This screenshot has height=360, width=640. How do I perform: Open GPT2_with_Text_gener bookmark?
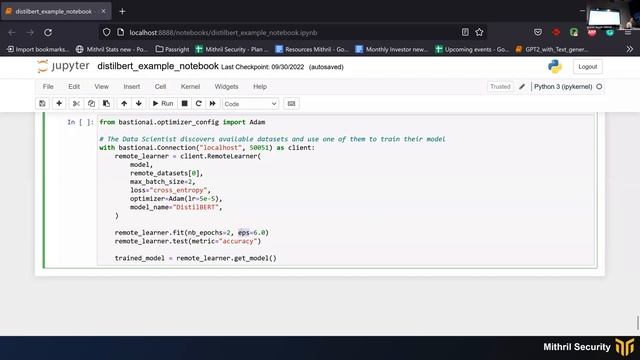click(552, 49)
